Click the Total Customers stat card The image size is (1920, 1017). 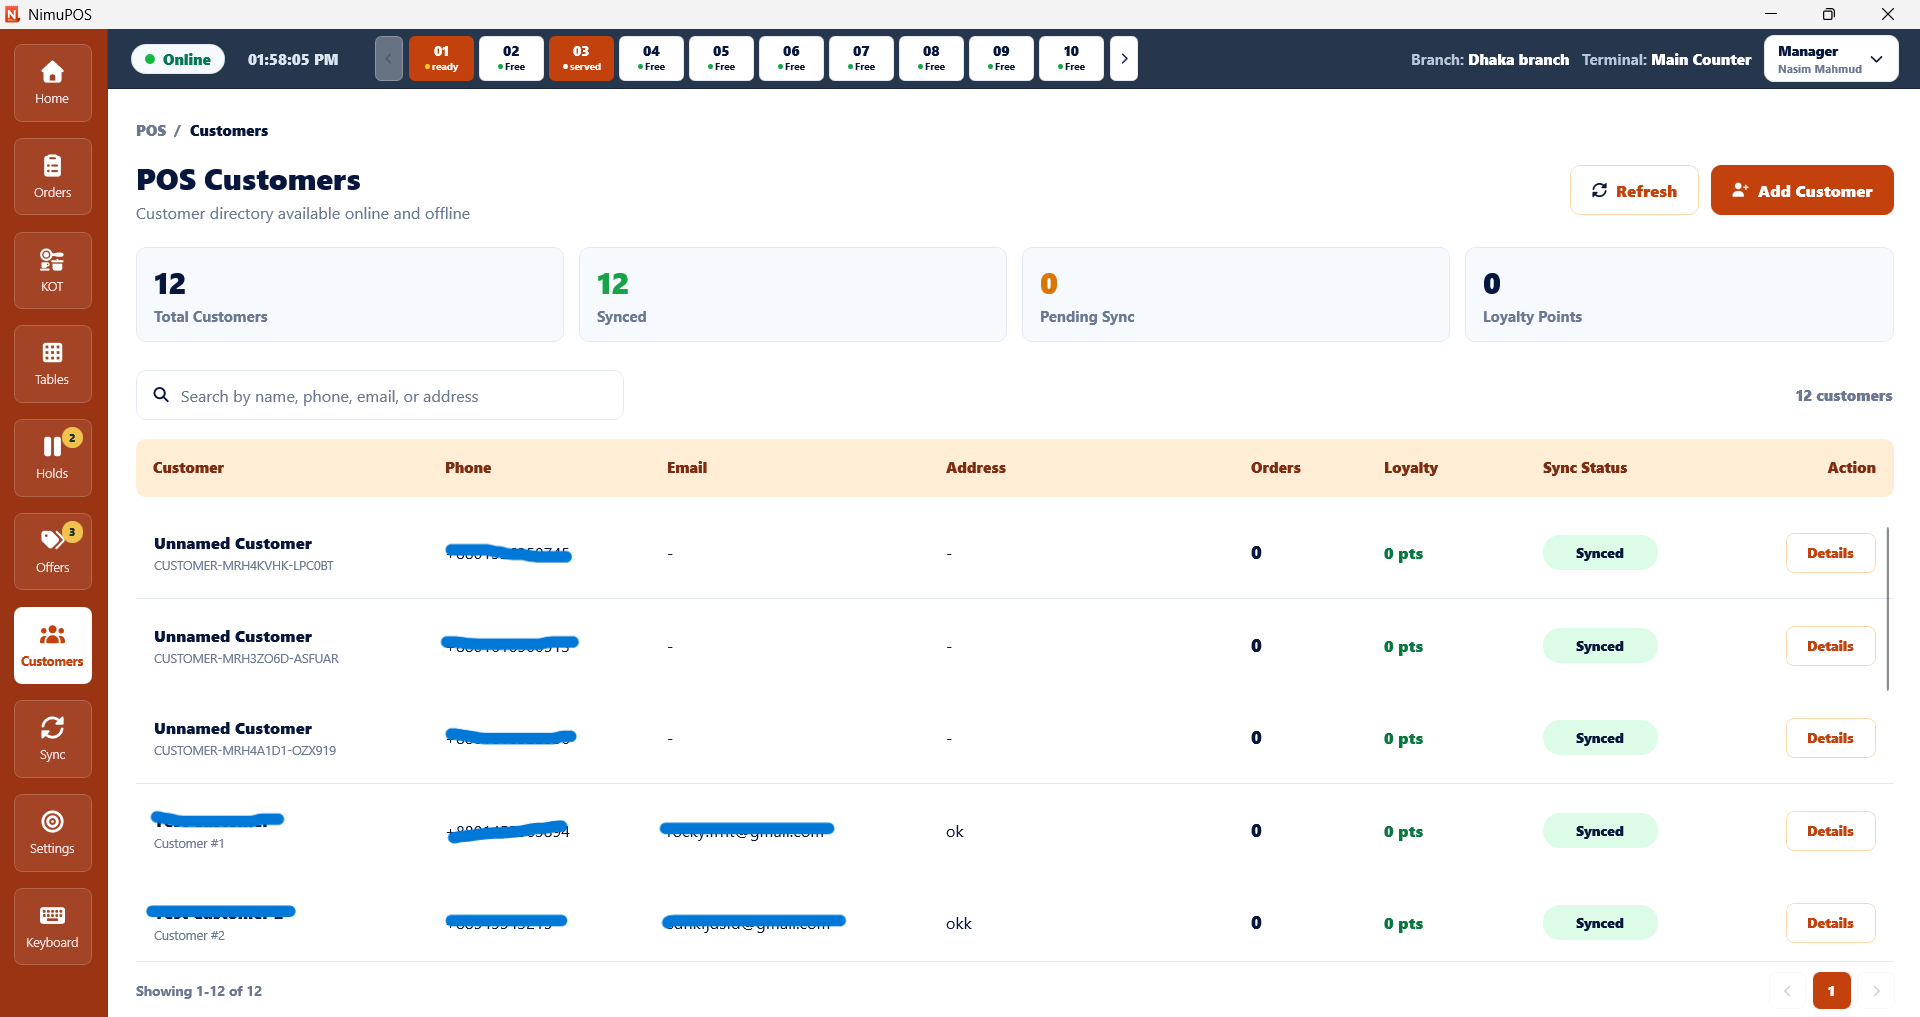point(350,295)
